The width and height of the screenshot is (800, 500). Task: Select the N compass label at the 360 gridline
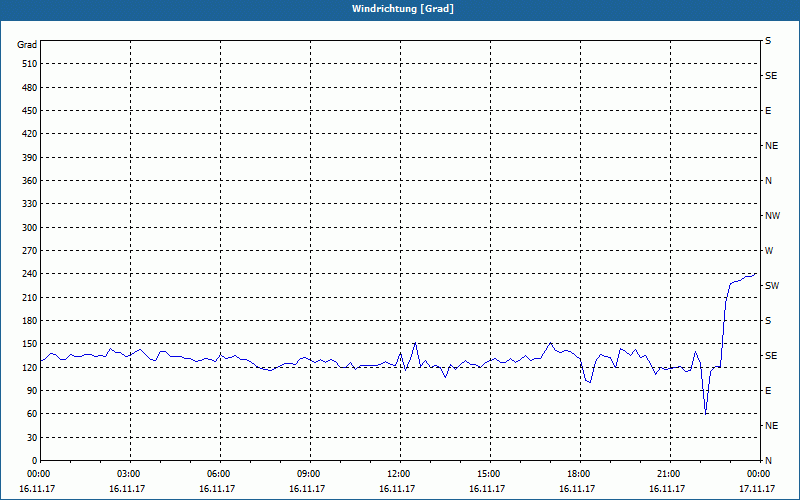(x=768, y=181)
